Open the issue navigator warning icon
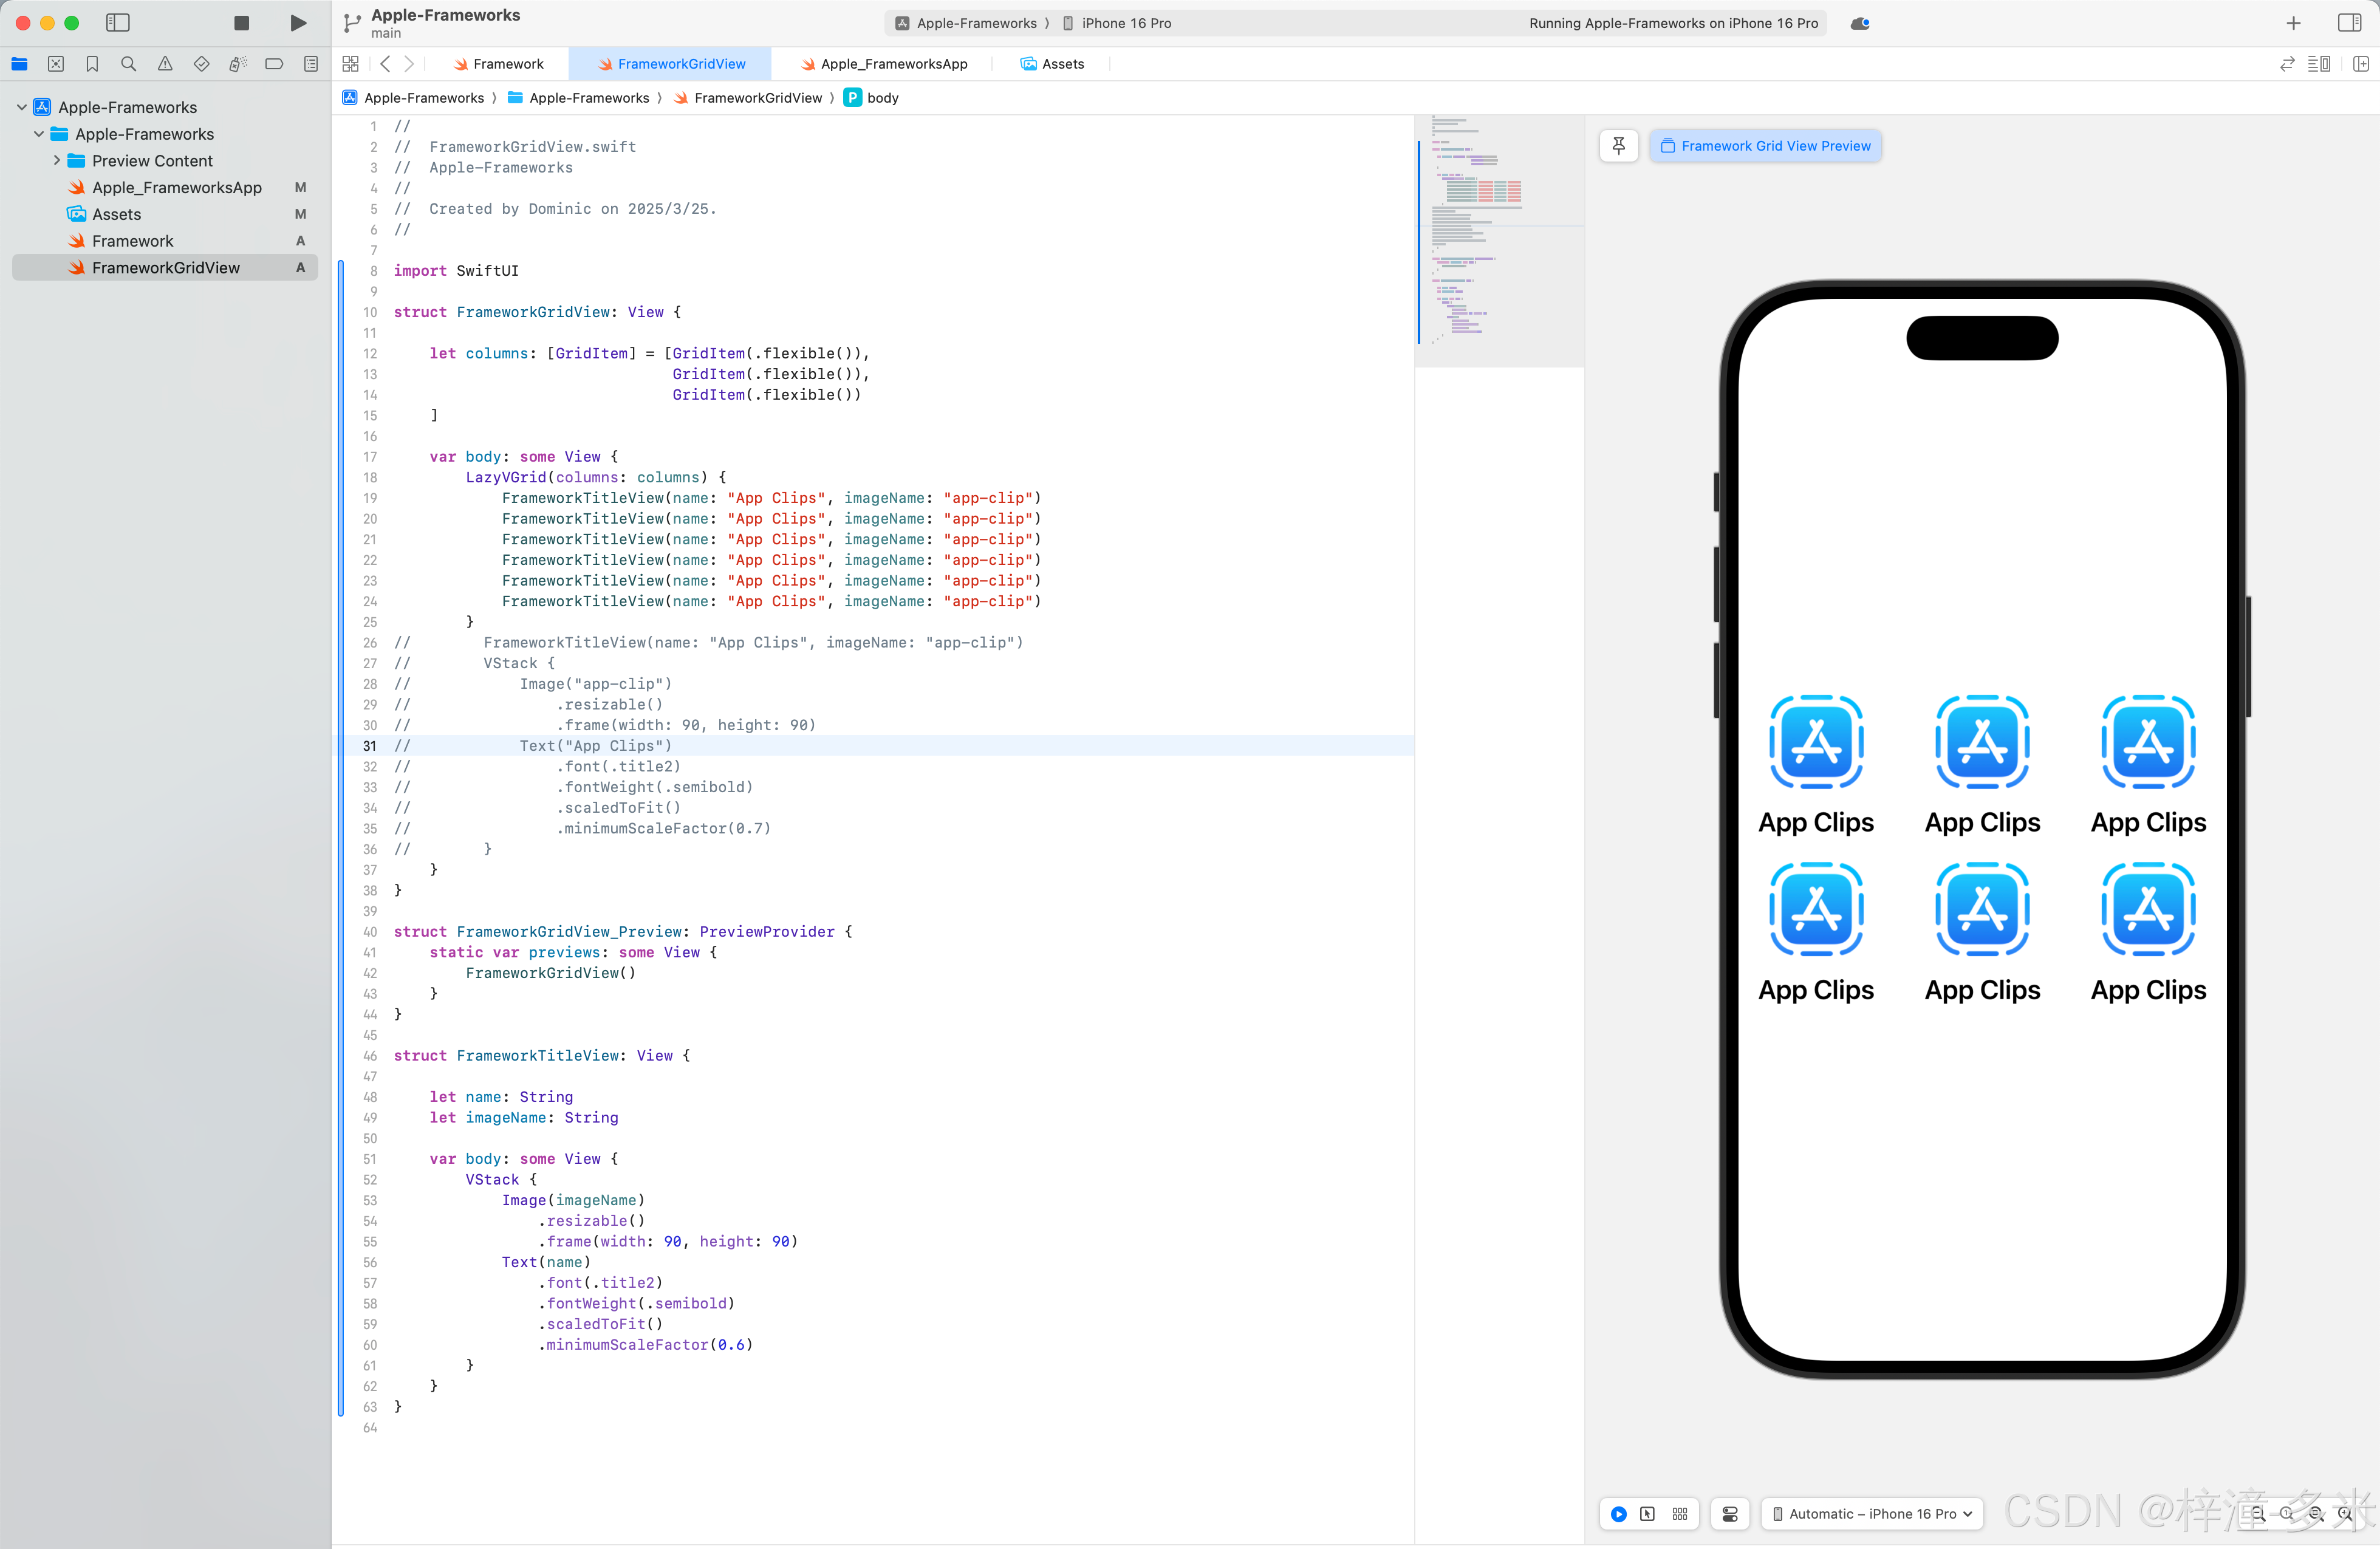This screenshot has height=1549, width=2380. pos(165,64)
